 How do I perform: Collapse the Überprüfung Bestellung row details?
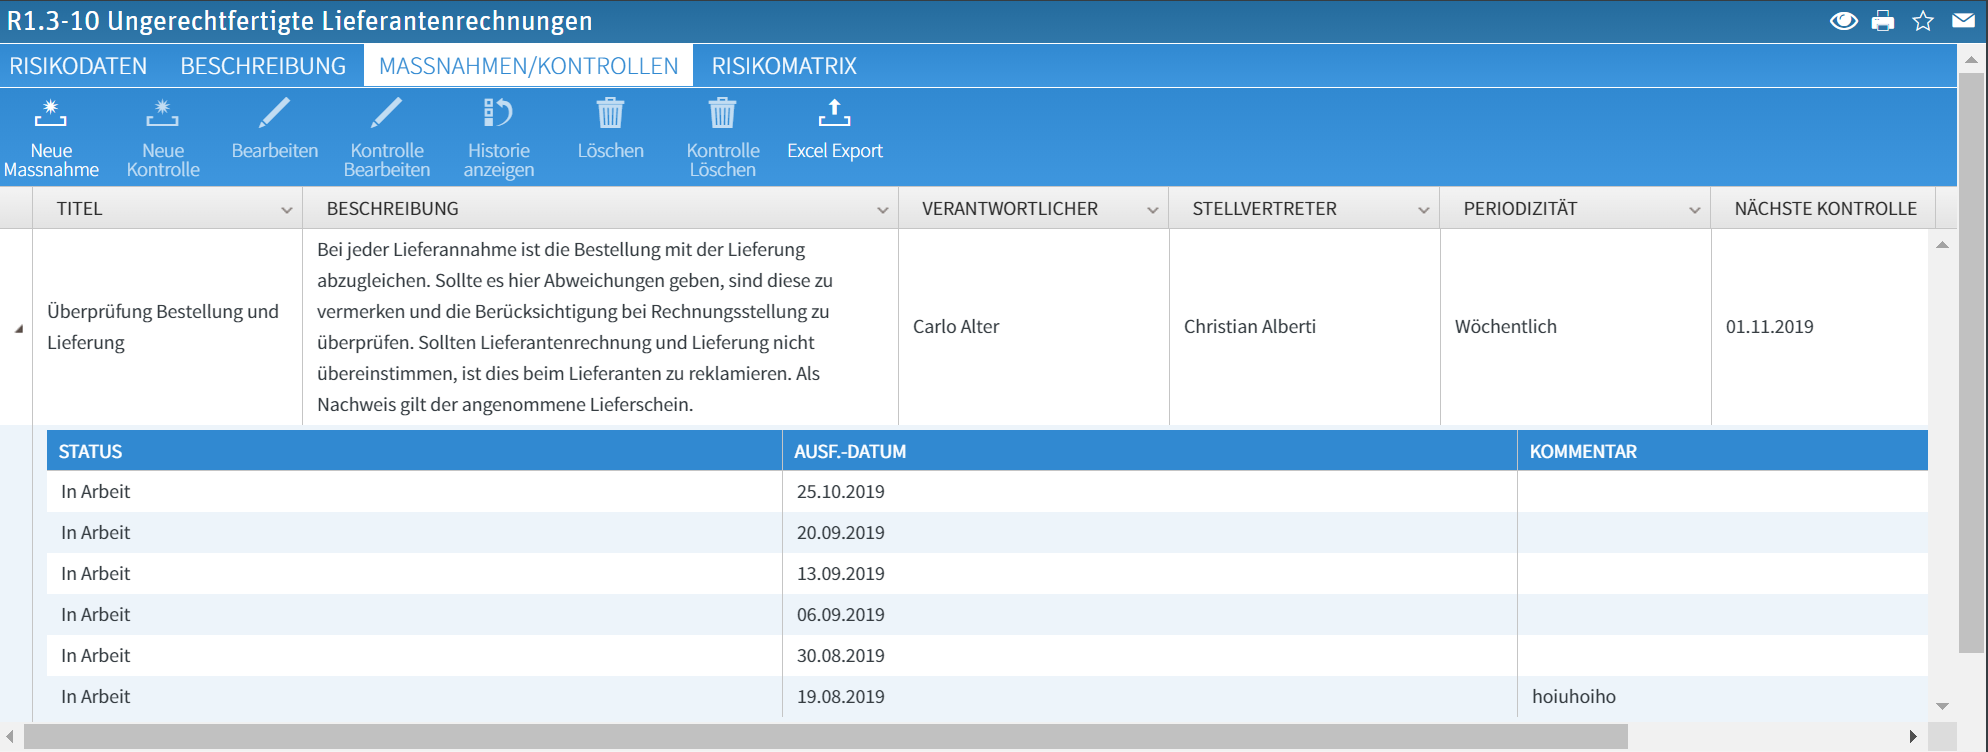click(x=18, y=328)
